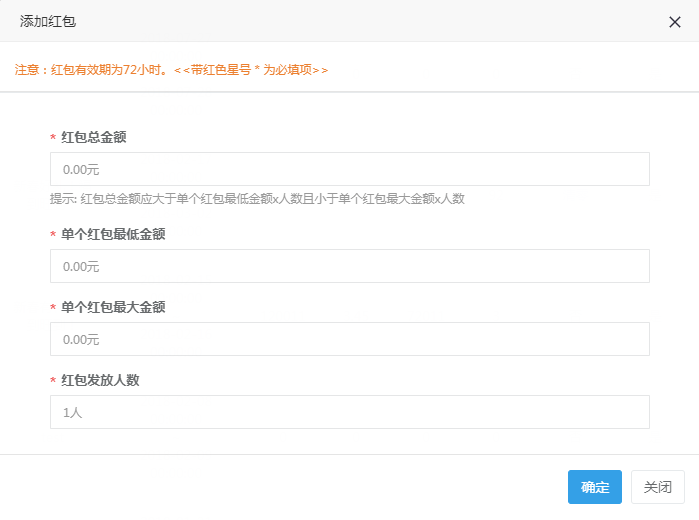Close the 添加红包 dialog with X icon
Image resolution: width=699 pixels, height=520 pixels.
(675, 21)
